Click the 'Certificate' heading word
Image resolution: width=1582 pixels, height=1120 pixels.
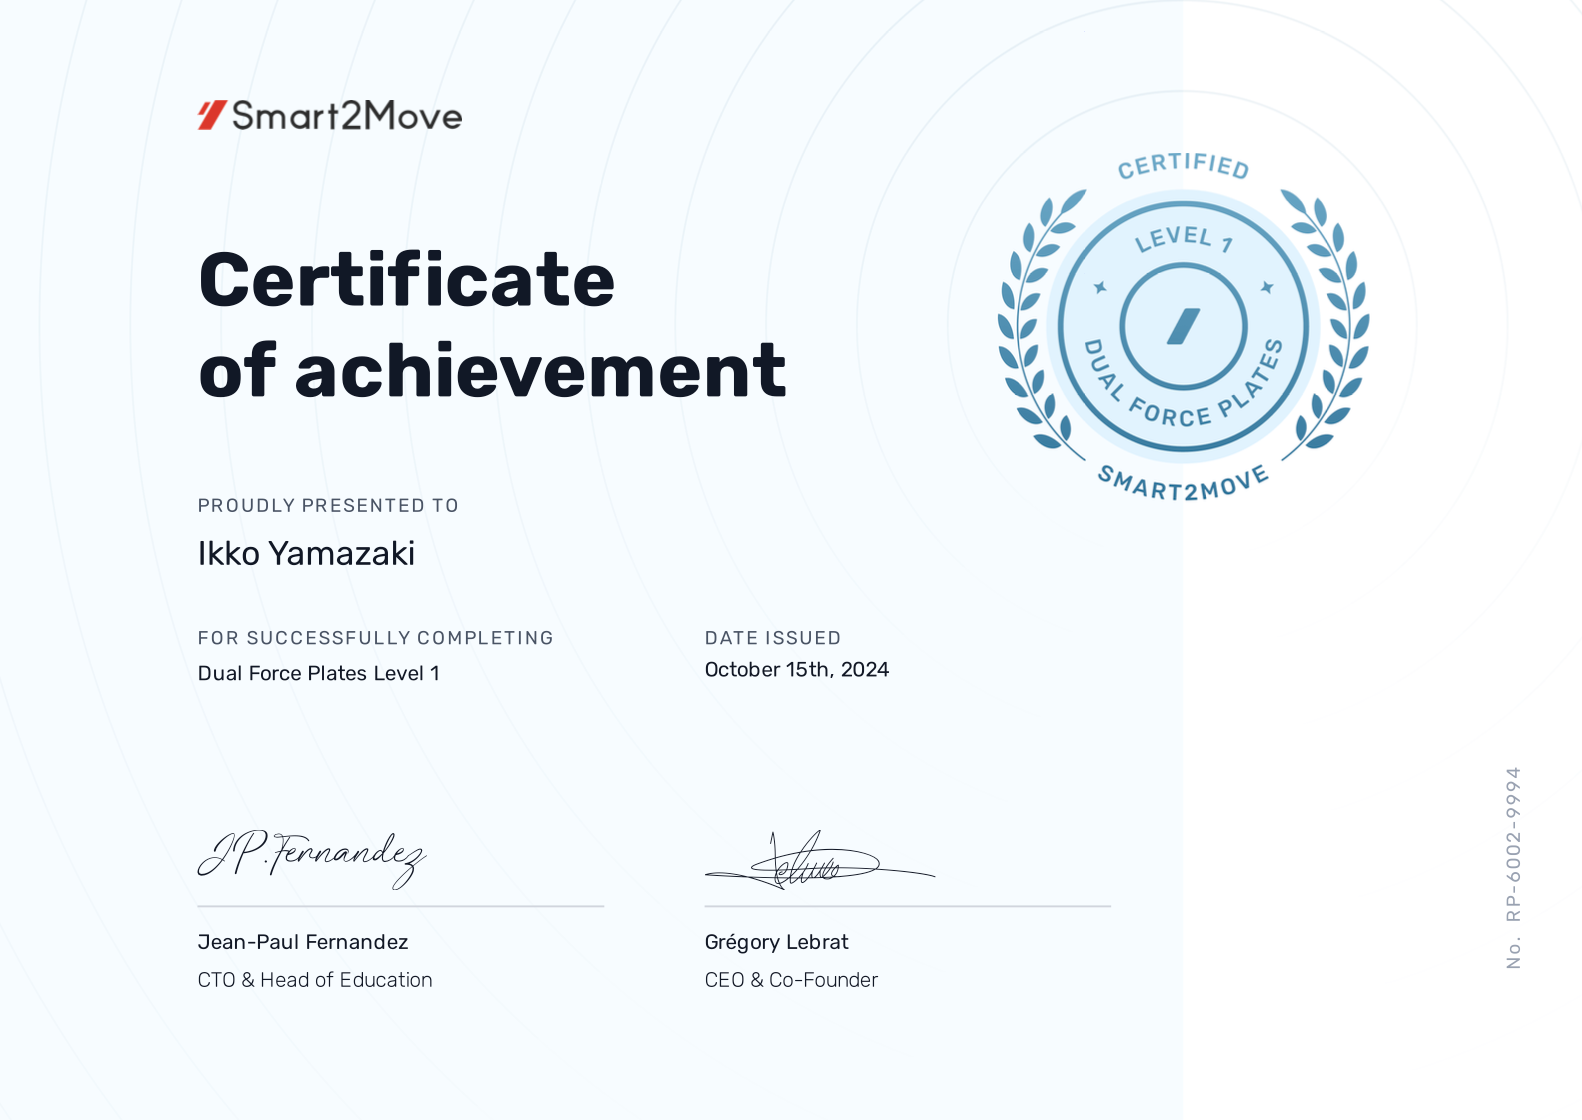(406, 280)
